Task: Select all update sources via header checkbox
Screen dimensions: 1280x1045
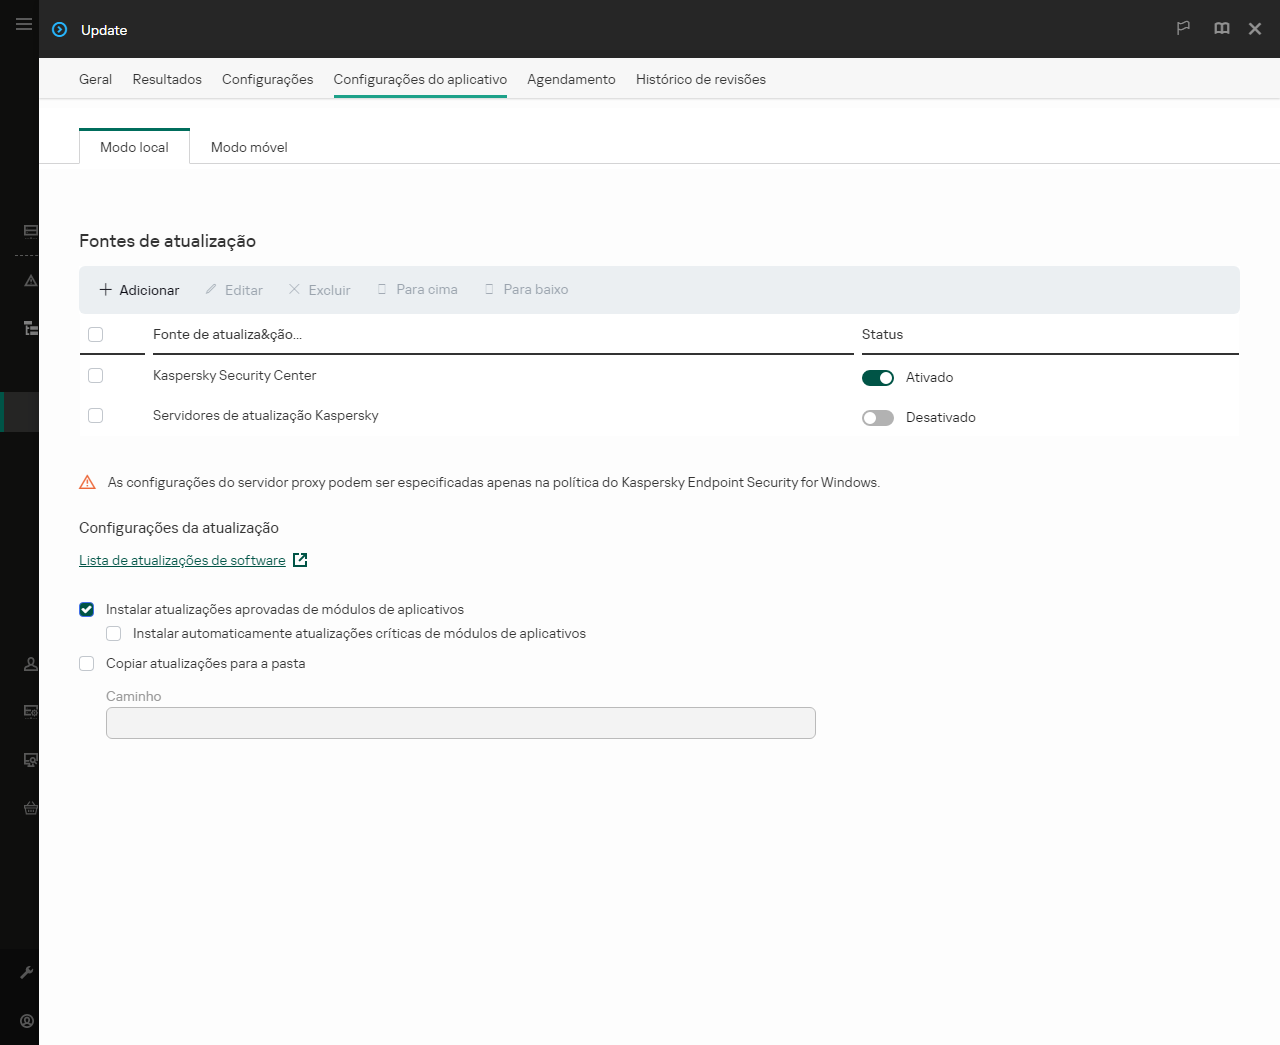Action: pos(96,334)
